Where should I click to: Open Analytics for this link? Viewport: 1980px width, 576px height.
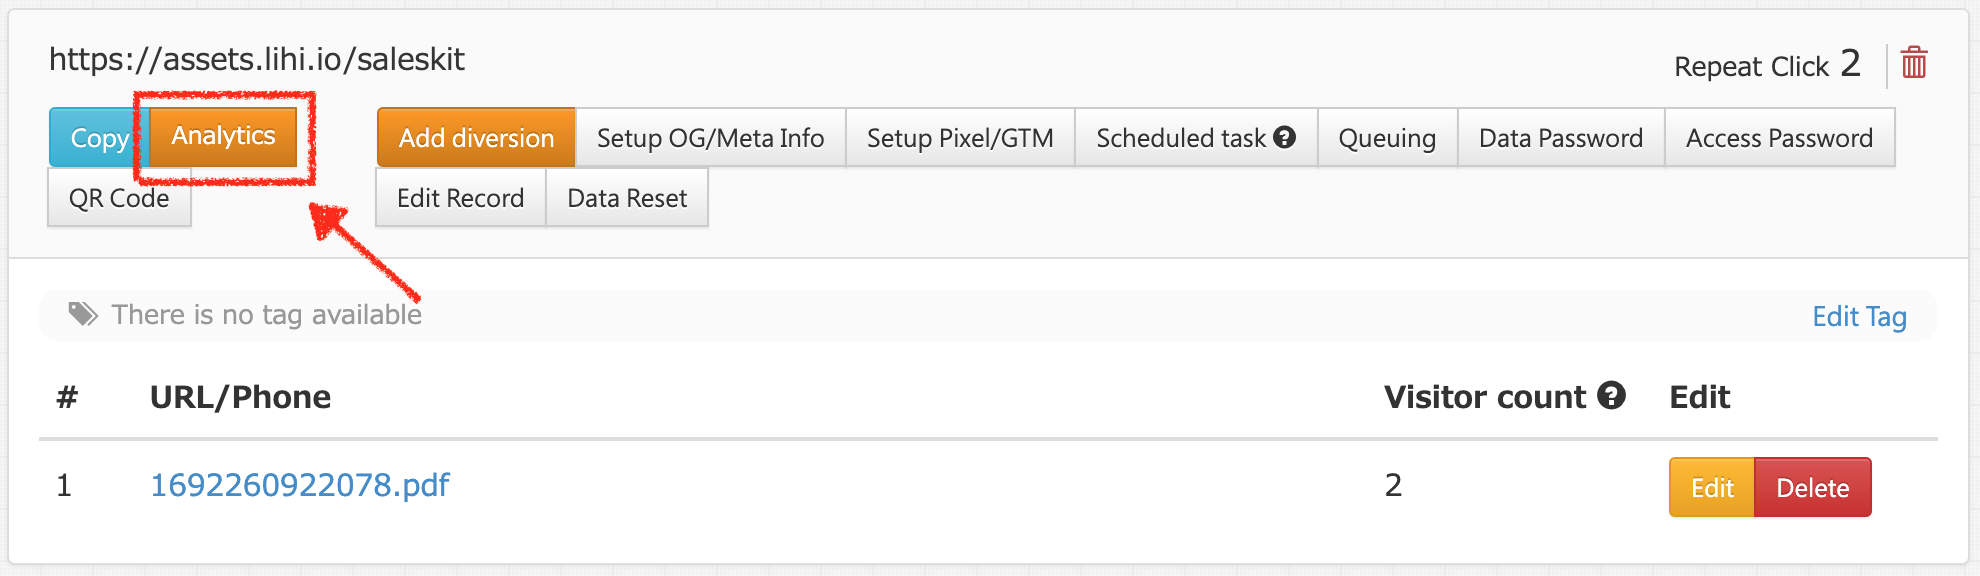tap(223, 136)
